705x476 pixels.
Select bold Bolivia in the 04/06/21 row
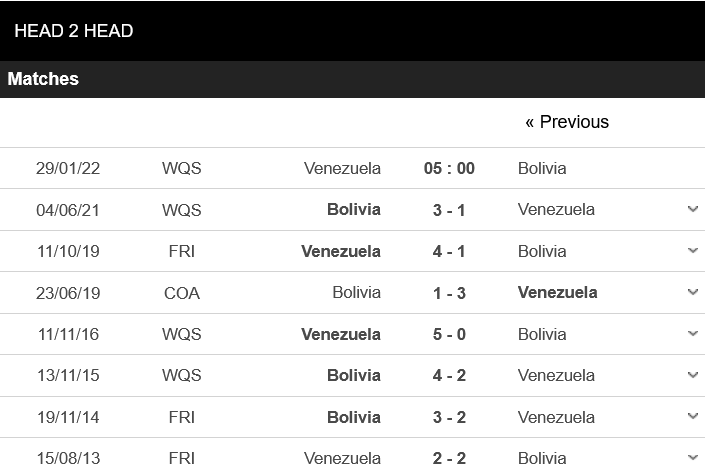click(x=353, y=209)
